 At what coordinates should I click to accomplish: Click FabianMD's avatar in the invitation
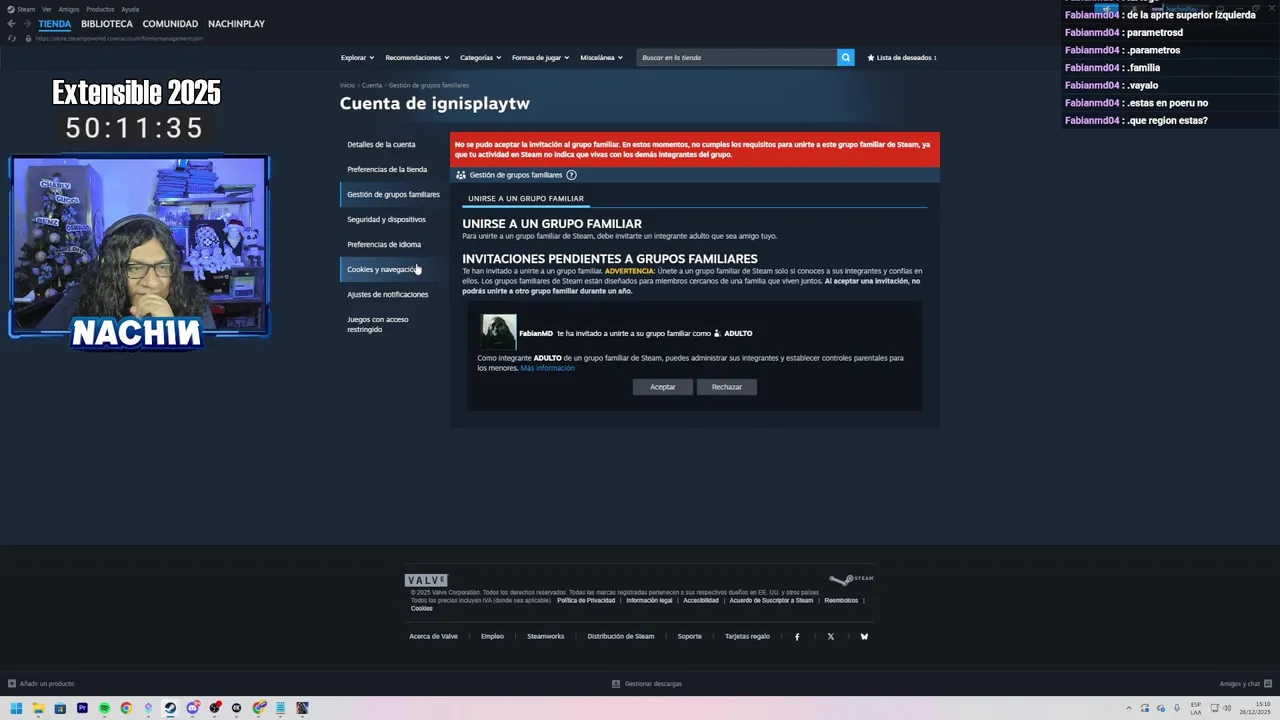499,332
